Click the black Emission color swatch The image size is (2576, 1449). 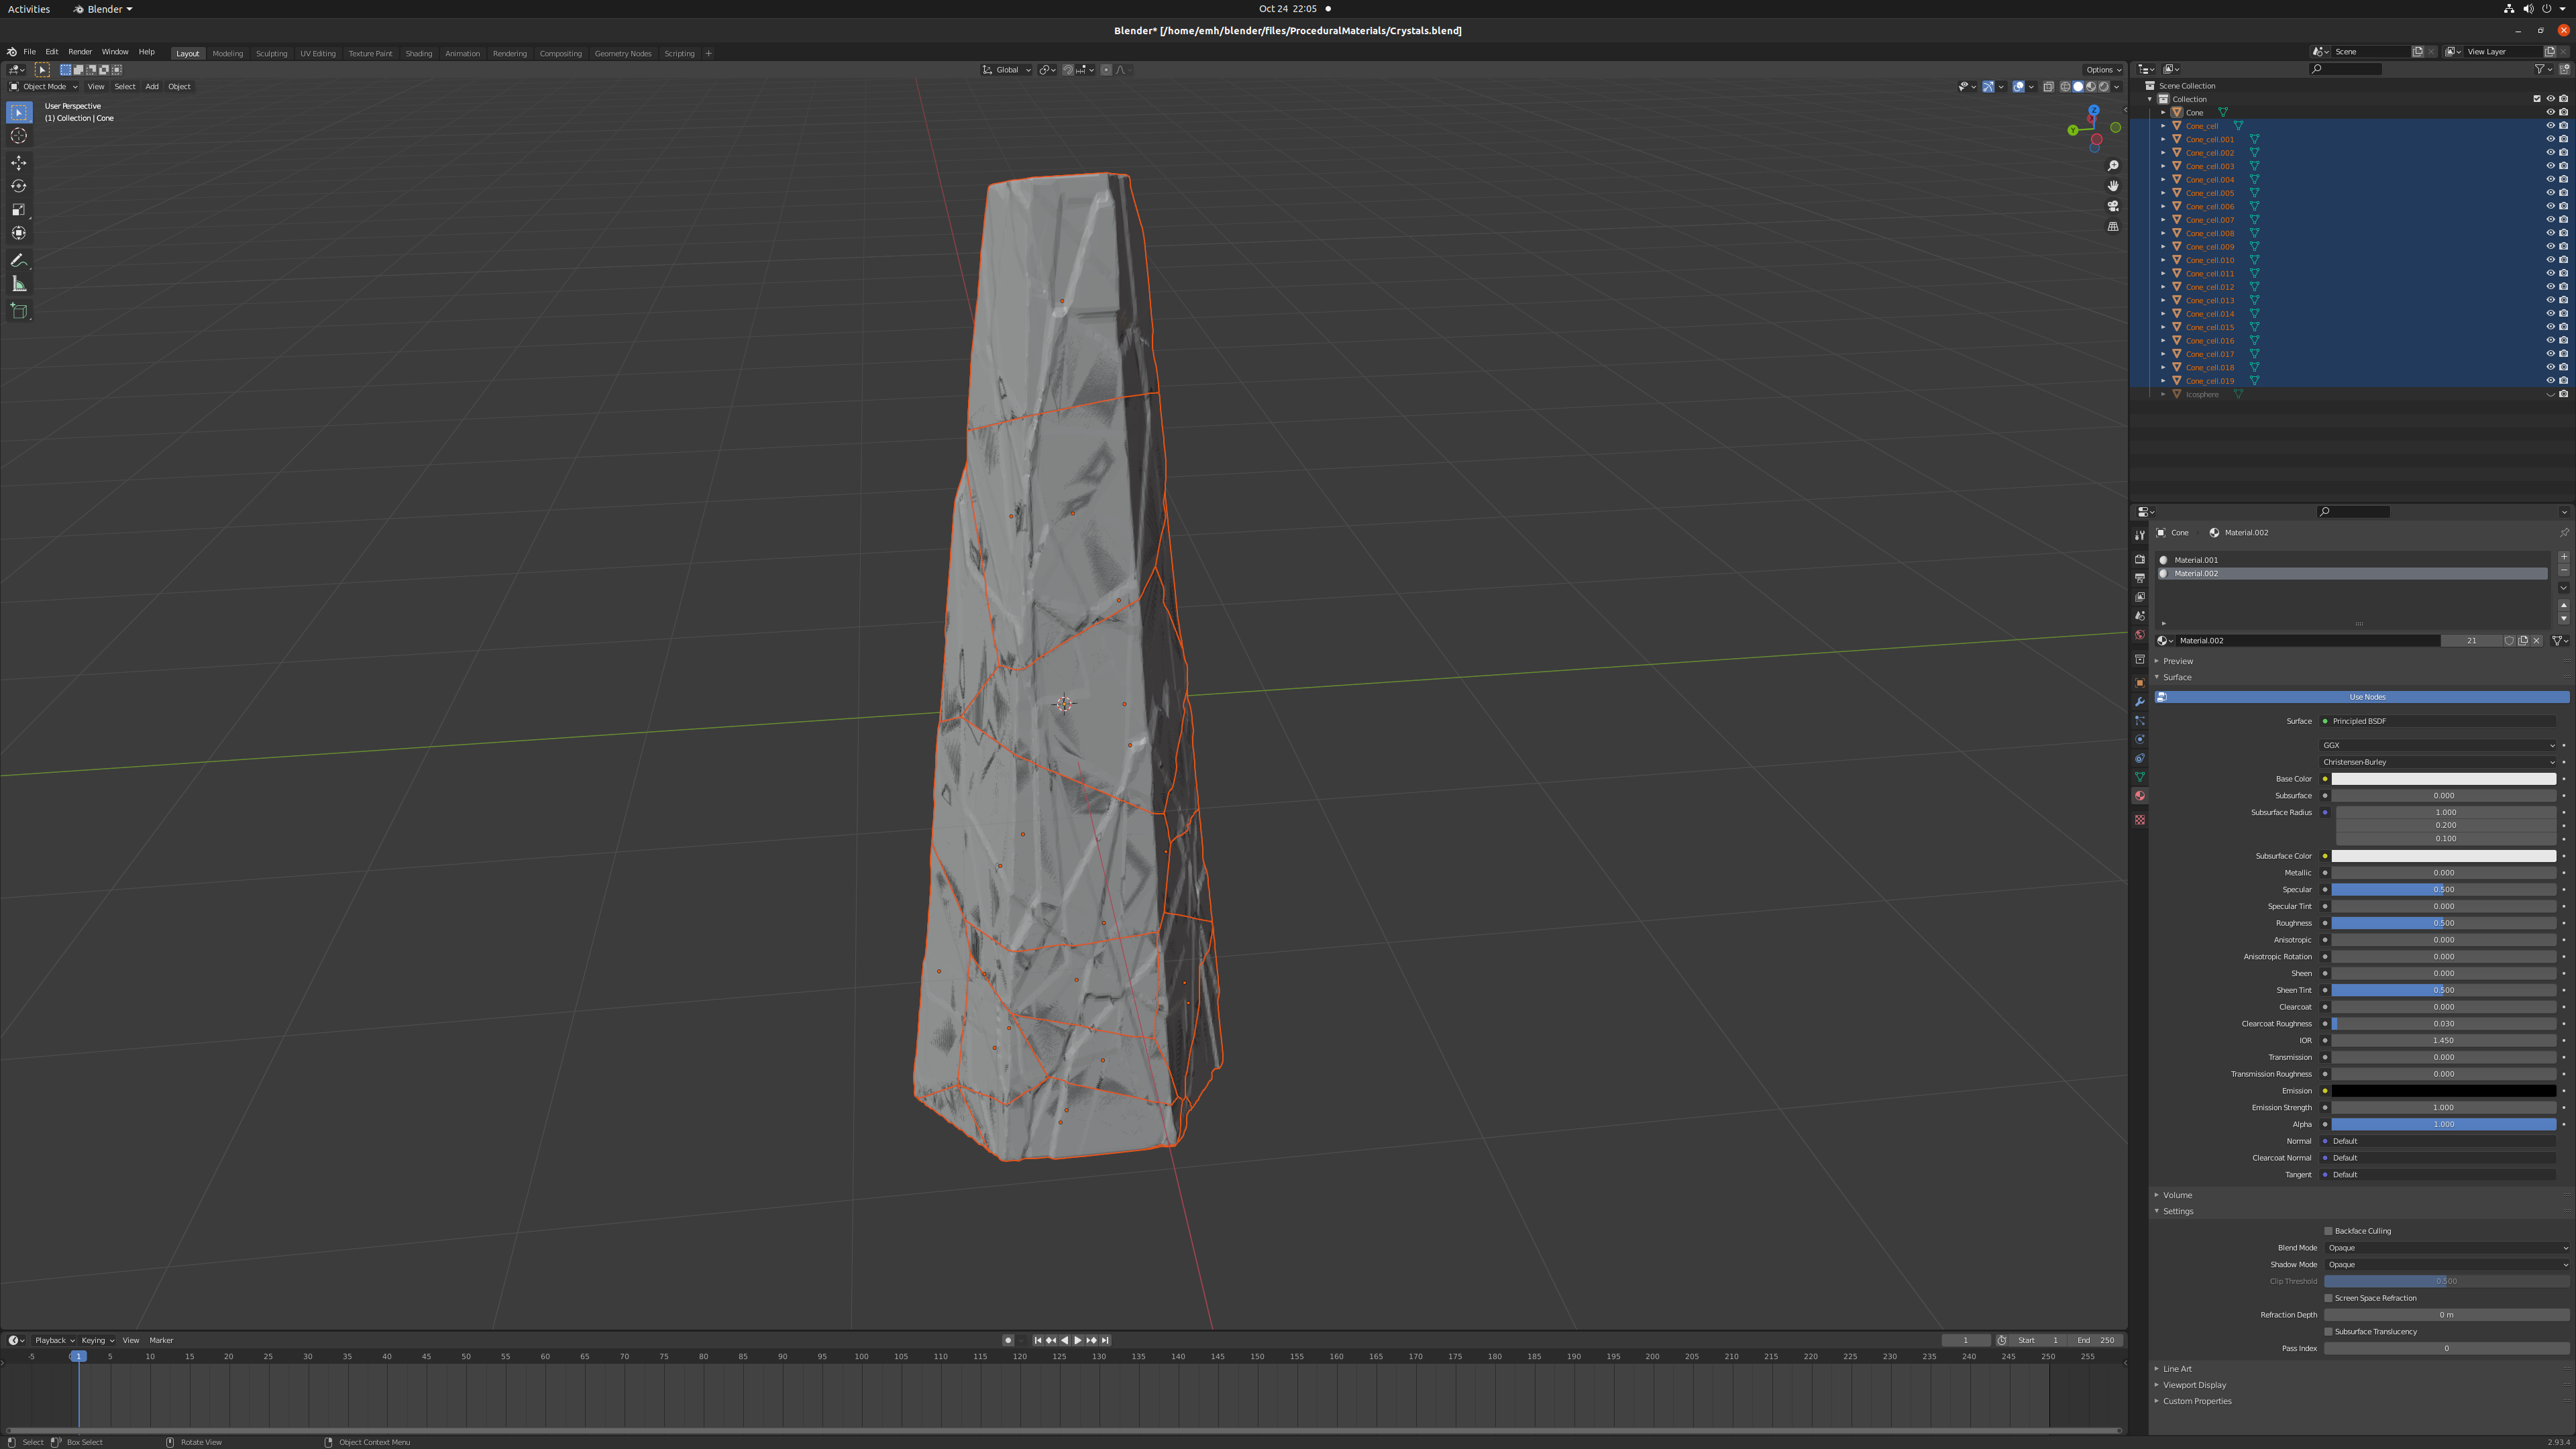2444,1091
